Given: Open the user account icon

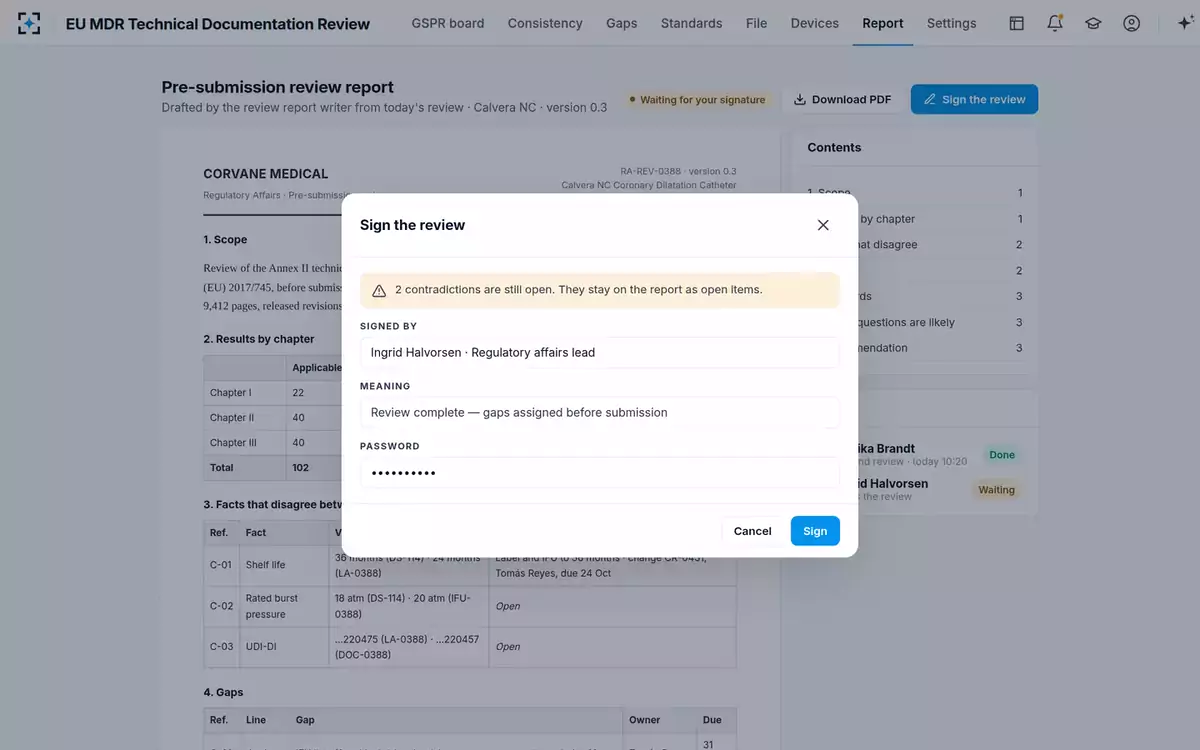Looking at the screenshot, I should coord(1131,23).
